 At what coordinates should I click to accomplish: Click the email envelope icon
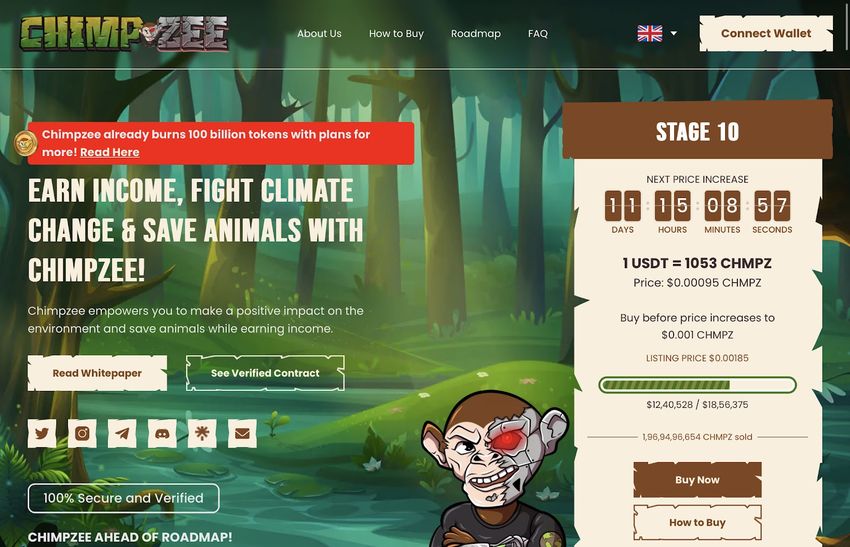[242, 433]
